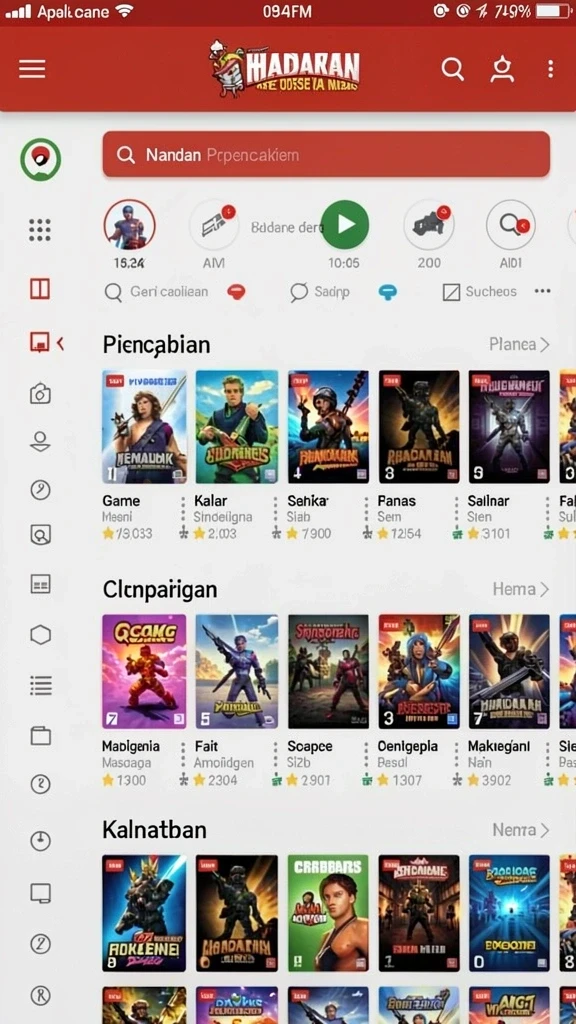Viewport: 576px width, 1024px height.
Task: Expand the Clcnparigan section via Hema arrow
Action: [x=520, y=589]
